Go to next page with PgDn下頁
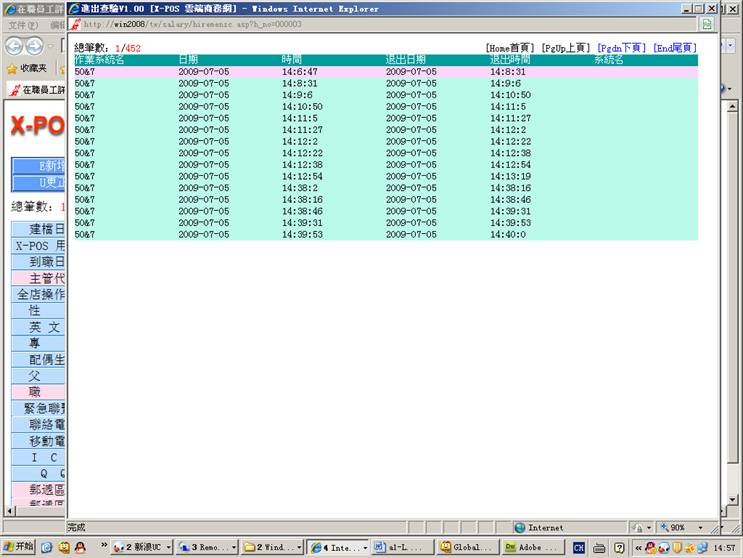This screenshot has width=743, height=558. point(620,48)
